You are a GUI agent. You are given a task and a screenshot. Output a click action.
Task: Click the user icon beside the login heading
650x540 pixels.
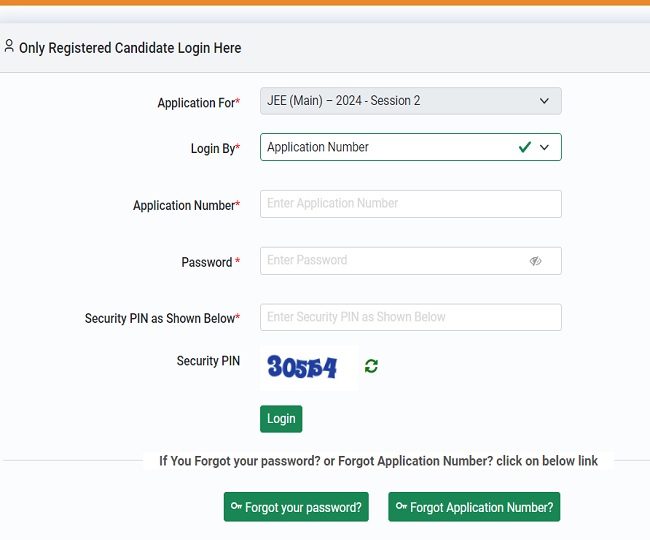[9, 46]
